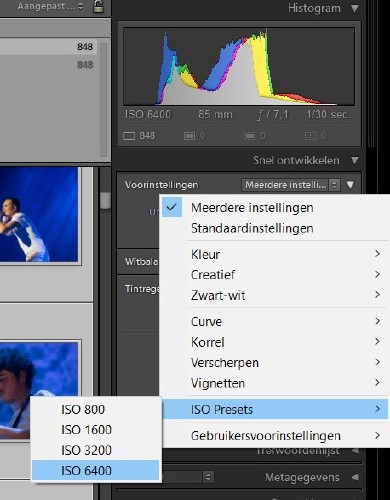
Task: Expand Voorinstellingen section disclosure triangle
Action: click(x=350, y=185)
